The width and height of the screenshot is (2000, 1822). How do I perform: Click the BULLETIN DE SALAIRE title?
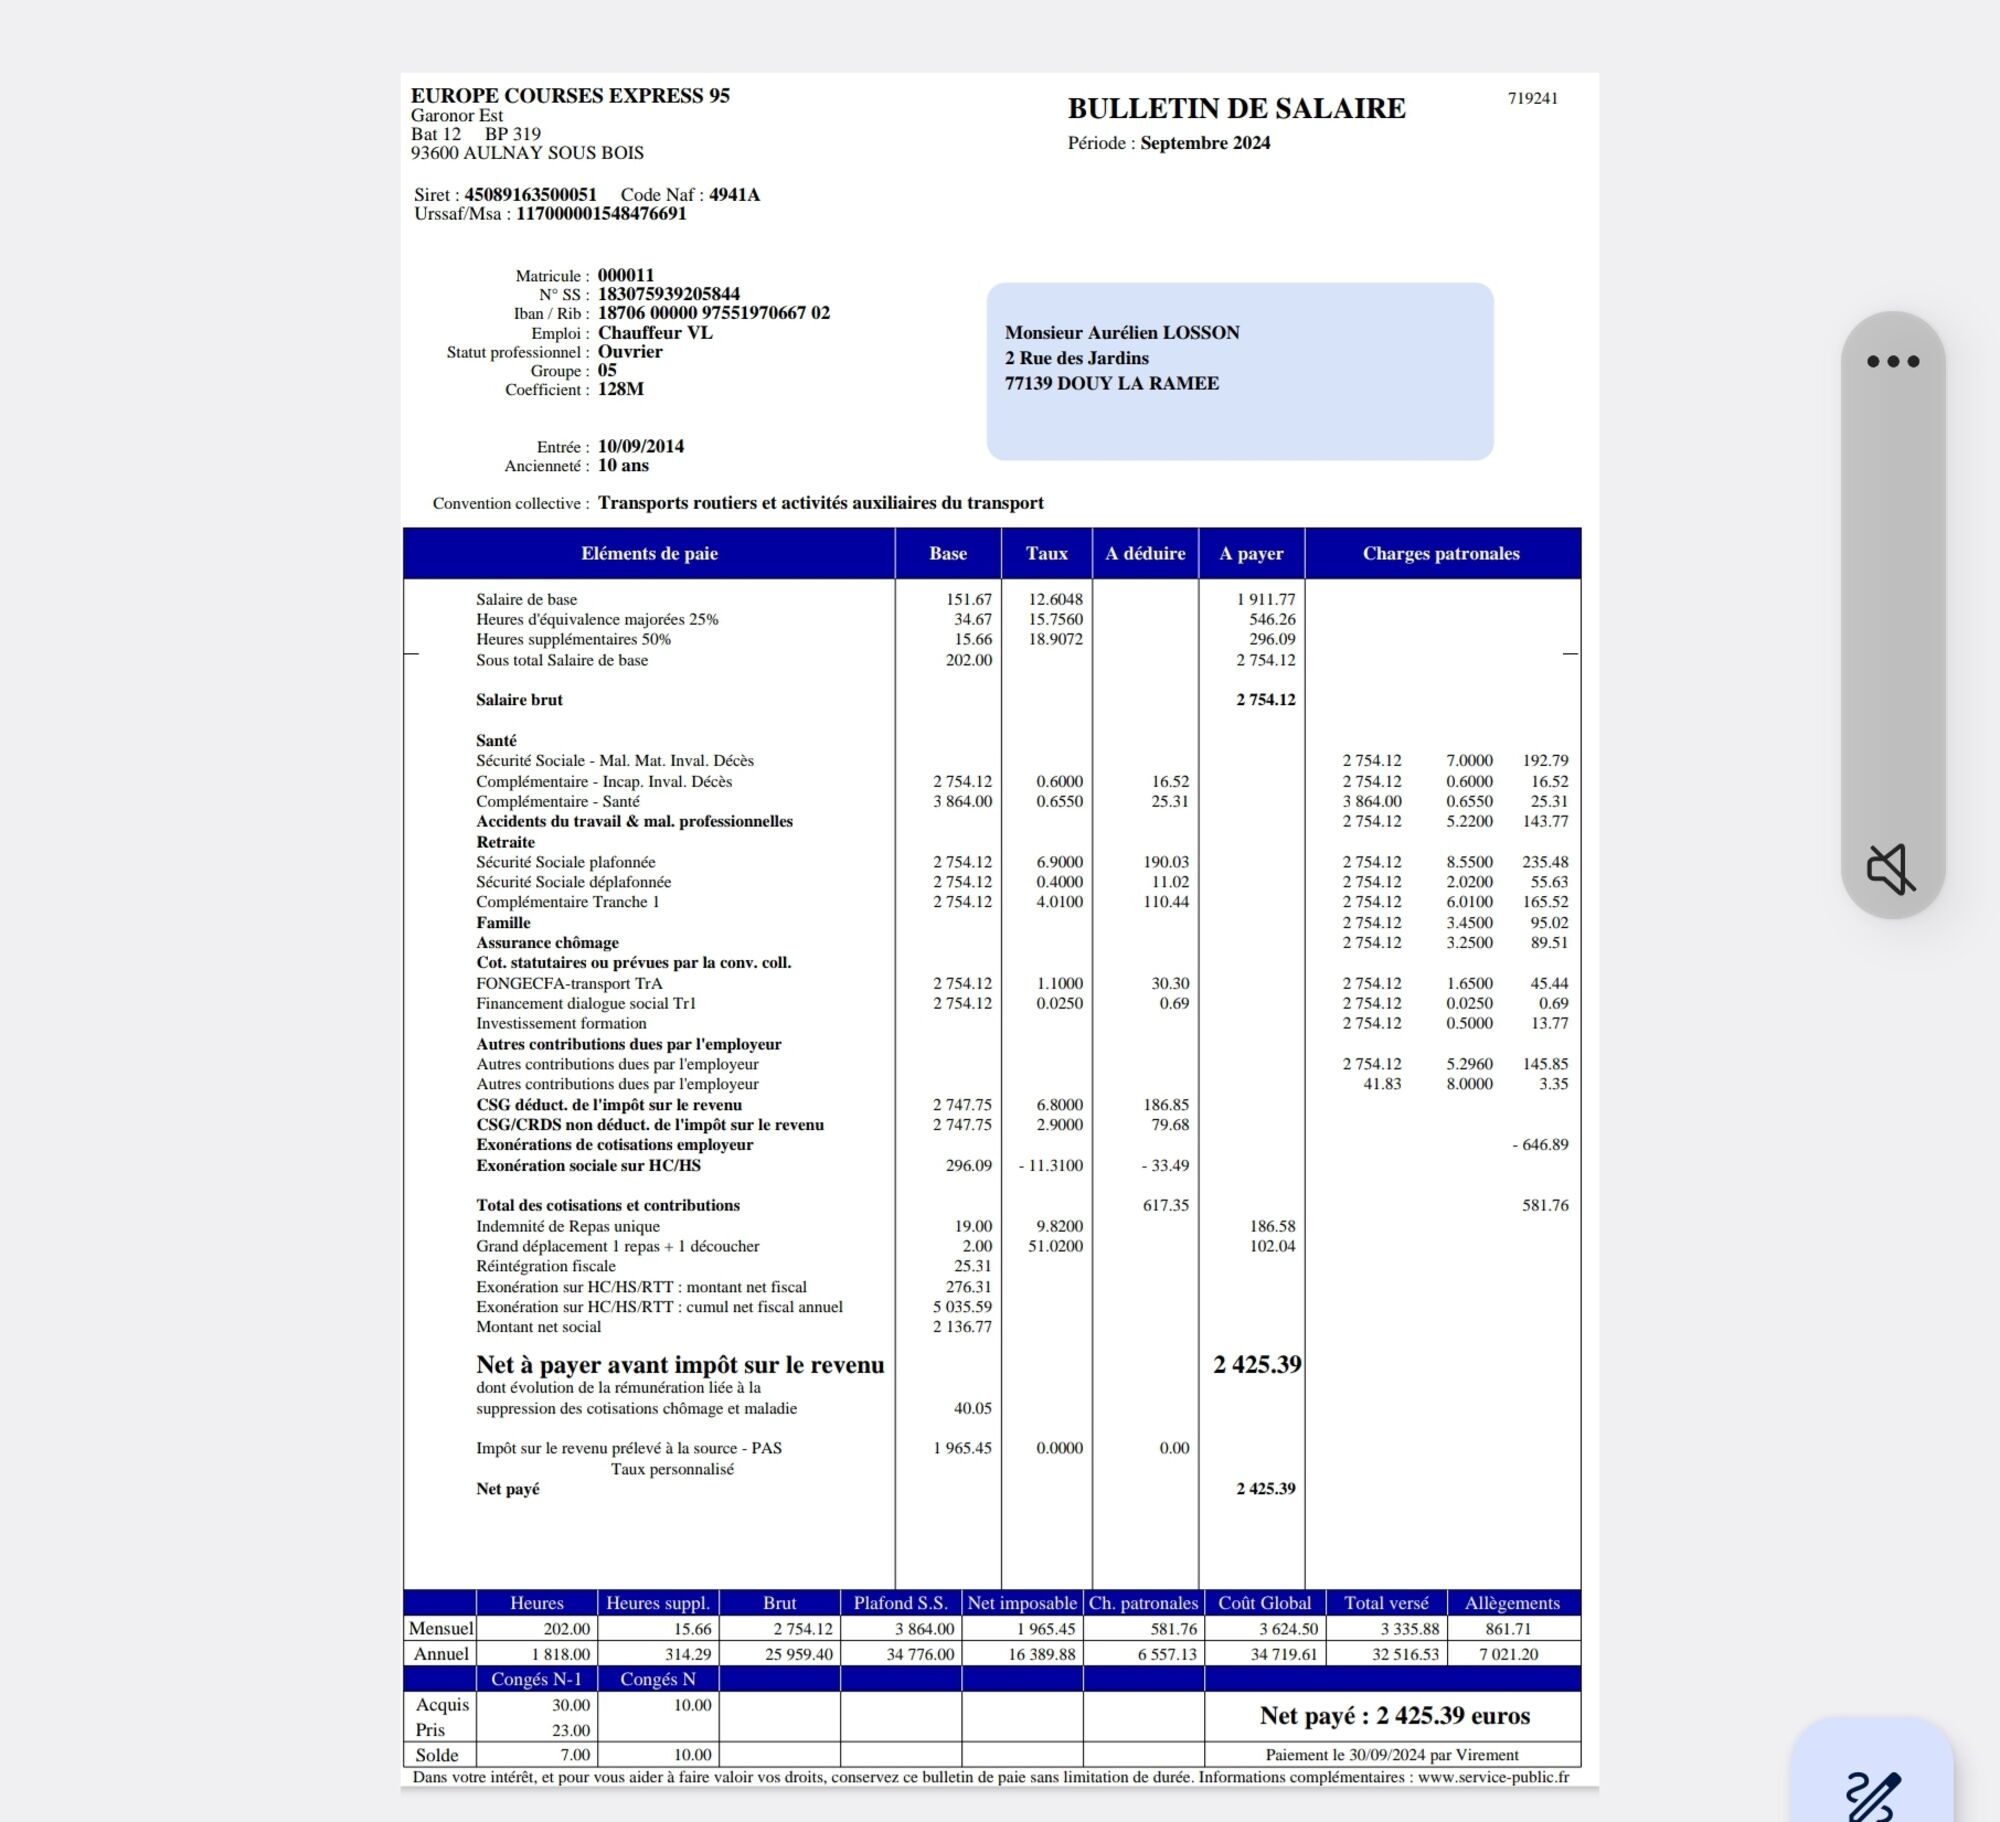(1236, 108)
